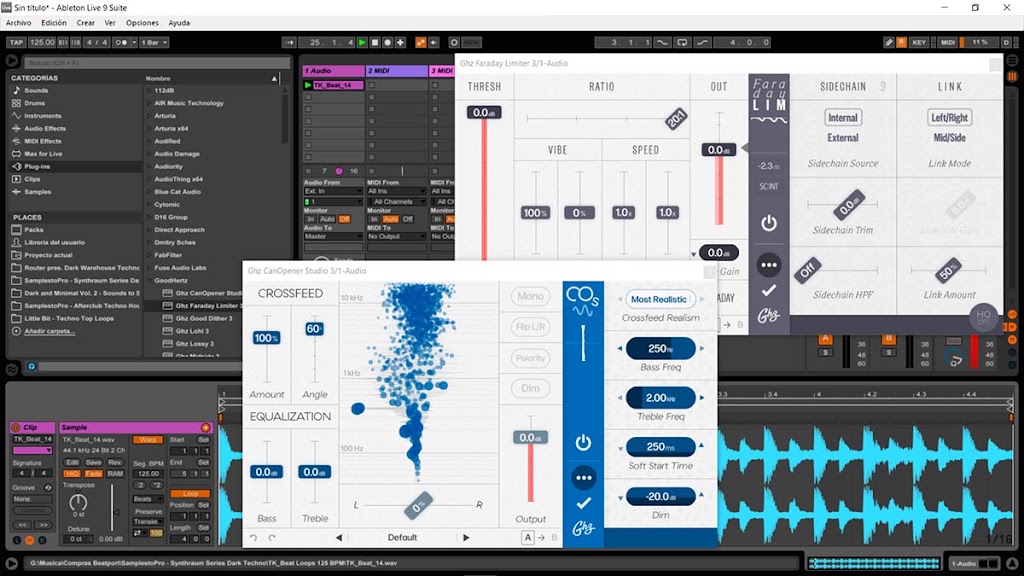This screenshot has height=576, width=1024.
Task: Click Flip L/R button in CanOpener
Action: (530, 327)
